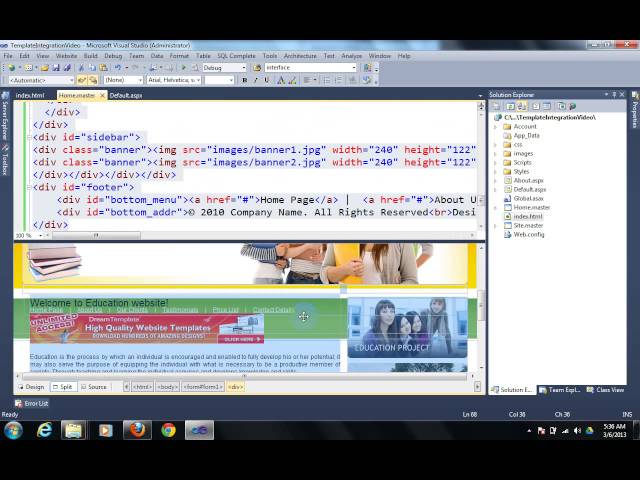This screenshot has height=480, width=640.
Task: Toggle Underline formatting button
Action: click(x=267, y=80)
